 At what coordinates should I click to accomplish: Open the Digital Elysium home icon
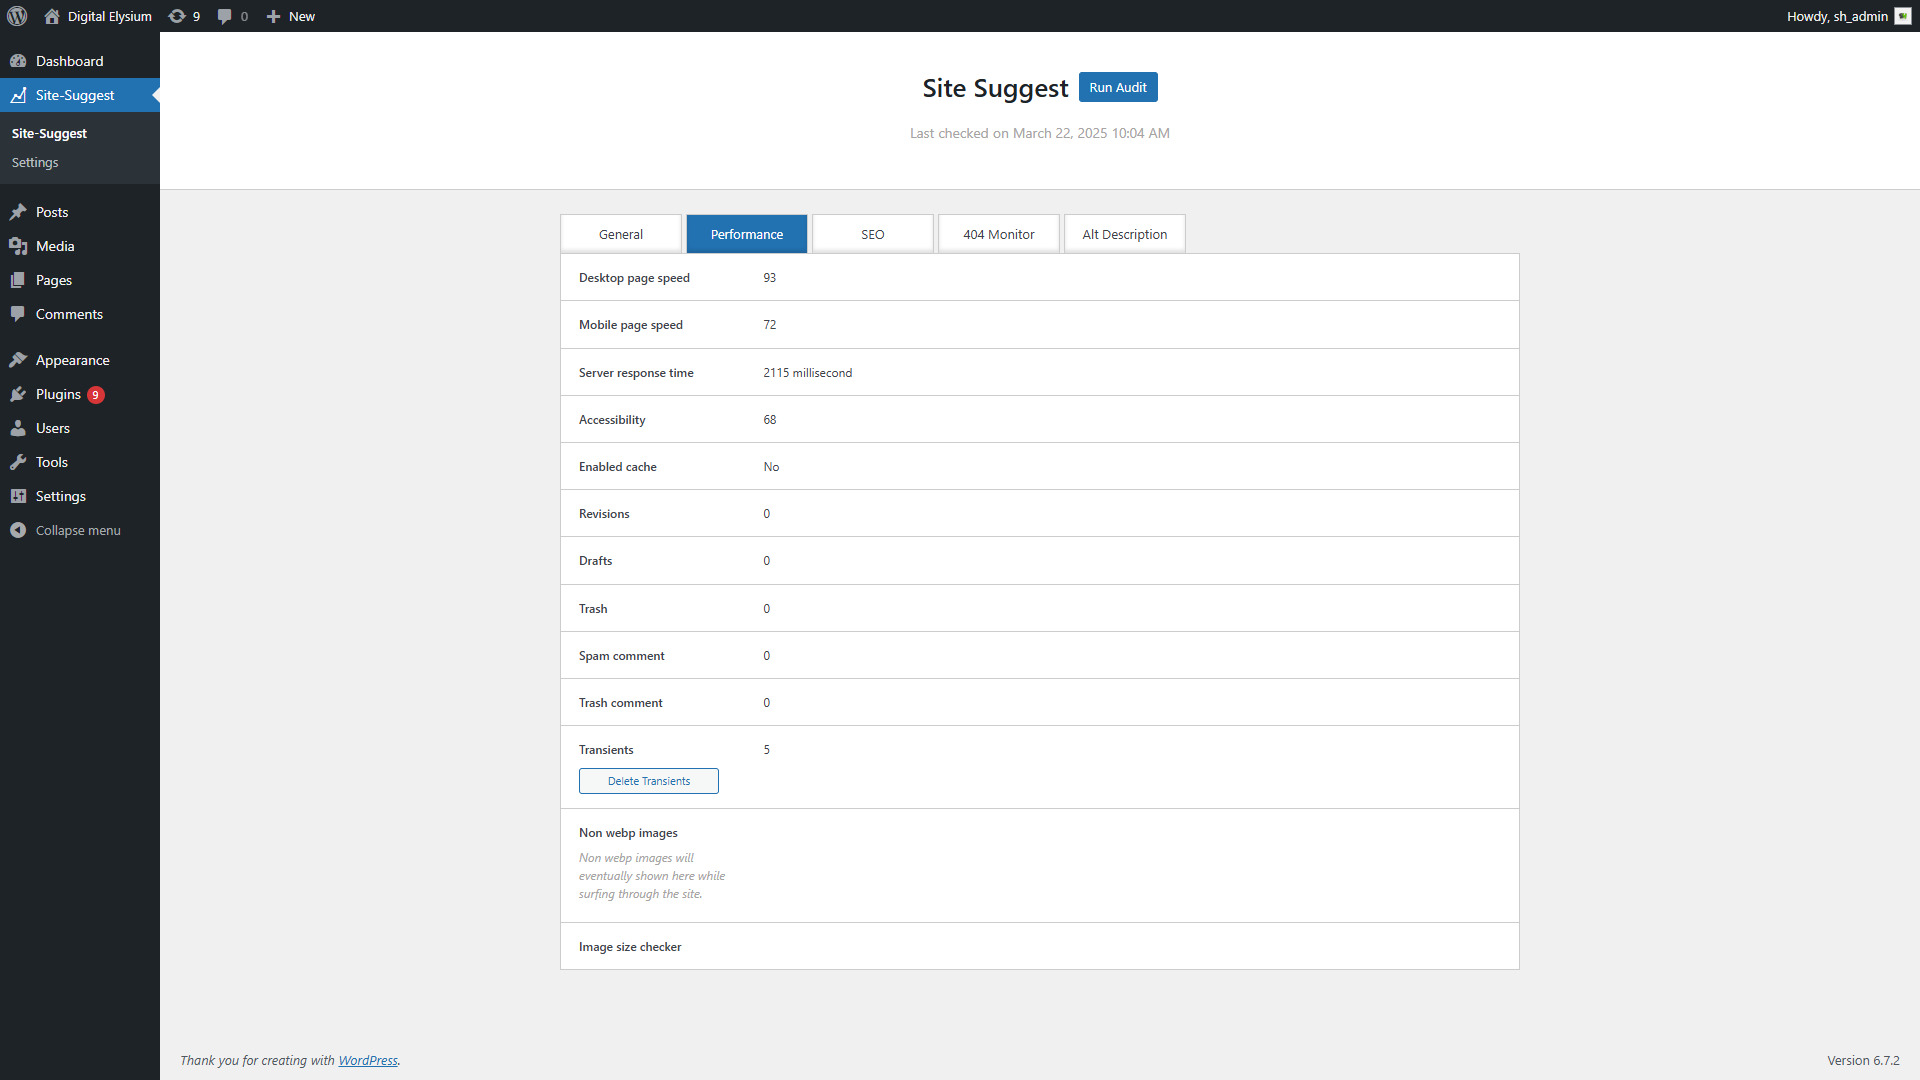52,16
